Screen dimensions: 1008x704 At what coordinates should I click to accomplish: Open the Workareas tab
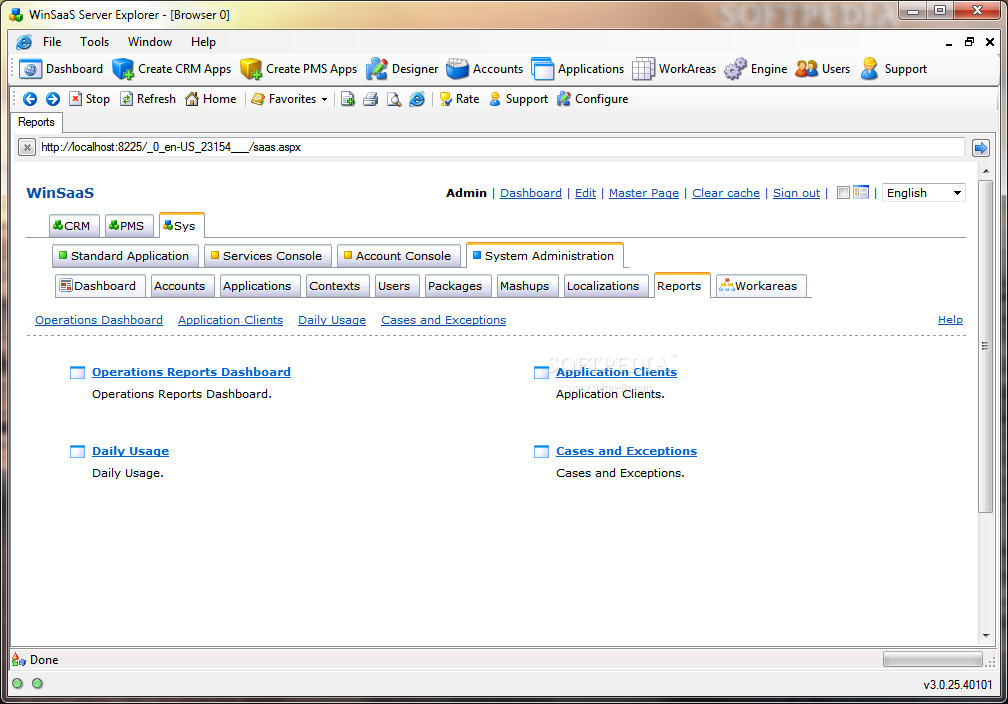tap(761, 286)
